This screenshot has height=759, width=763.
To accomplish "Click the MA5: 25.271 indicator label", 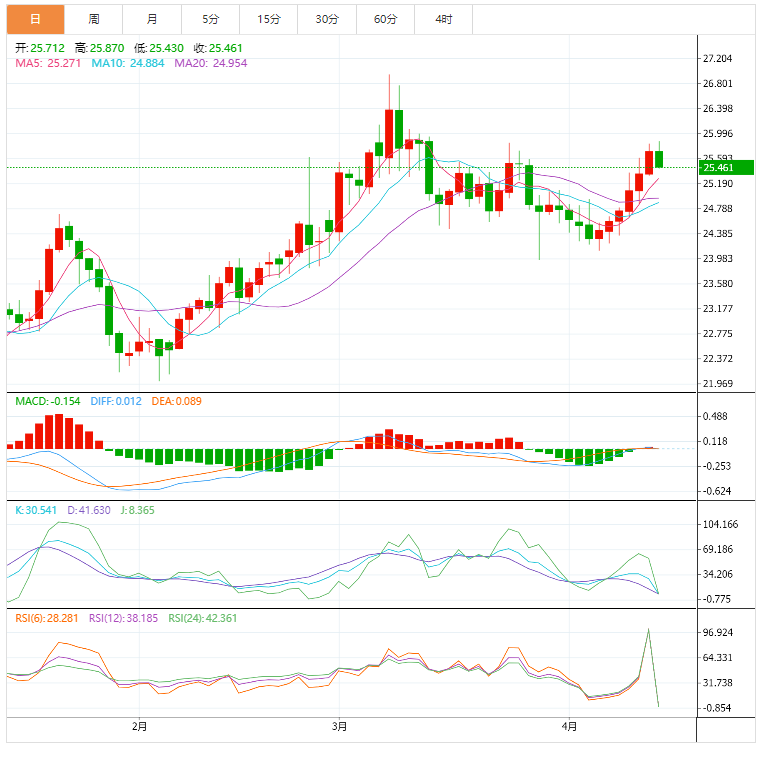I will 48,63.
